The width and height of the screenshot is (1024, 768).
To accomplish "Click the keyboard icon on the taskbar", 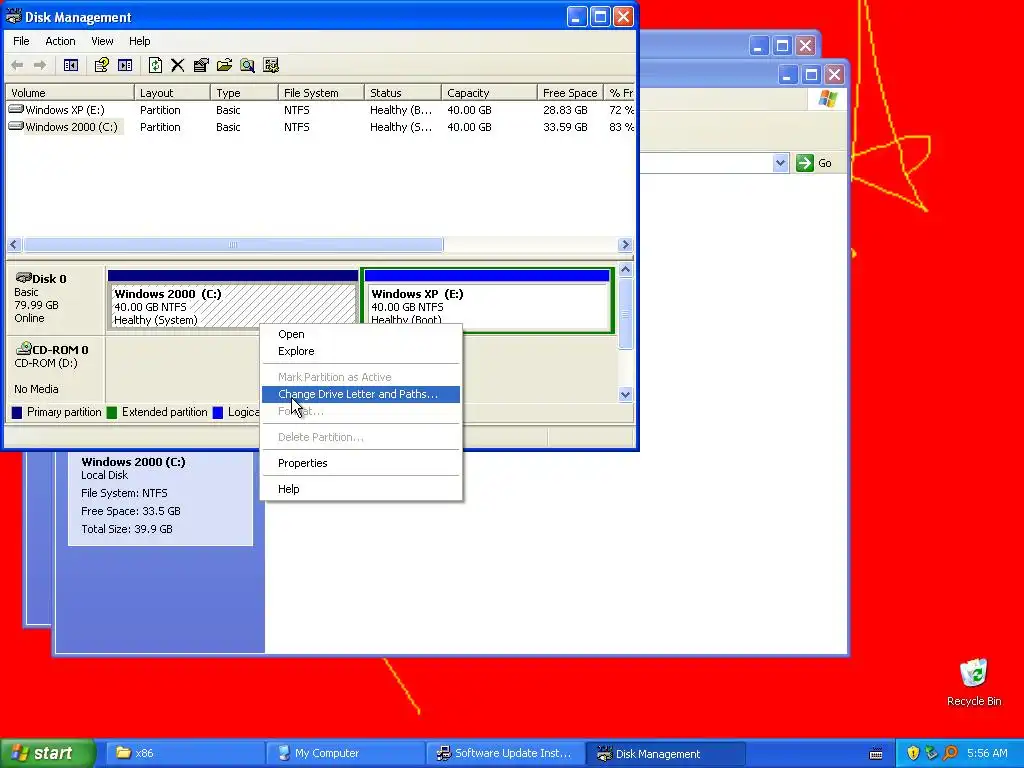I will (x=876, y=754).
